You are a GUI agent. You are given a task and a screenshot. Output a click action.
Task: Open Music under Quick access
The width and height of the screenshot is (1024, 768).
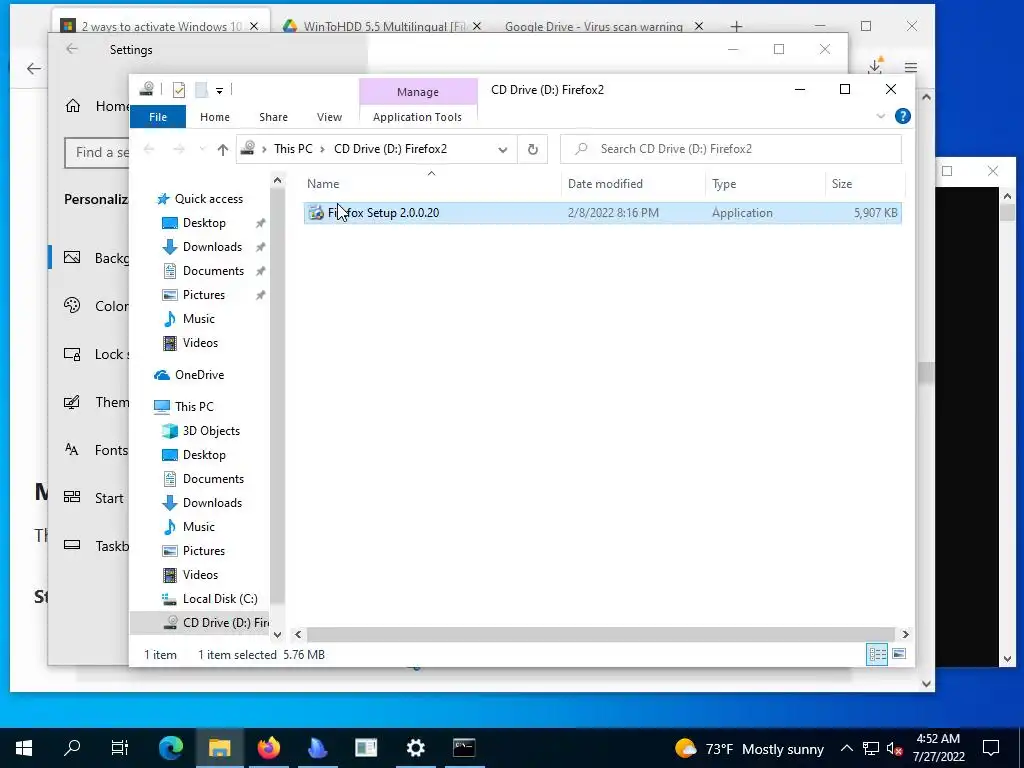tap(199, 319)
